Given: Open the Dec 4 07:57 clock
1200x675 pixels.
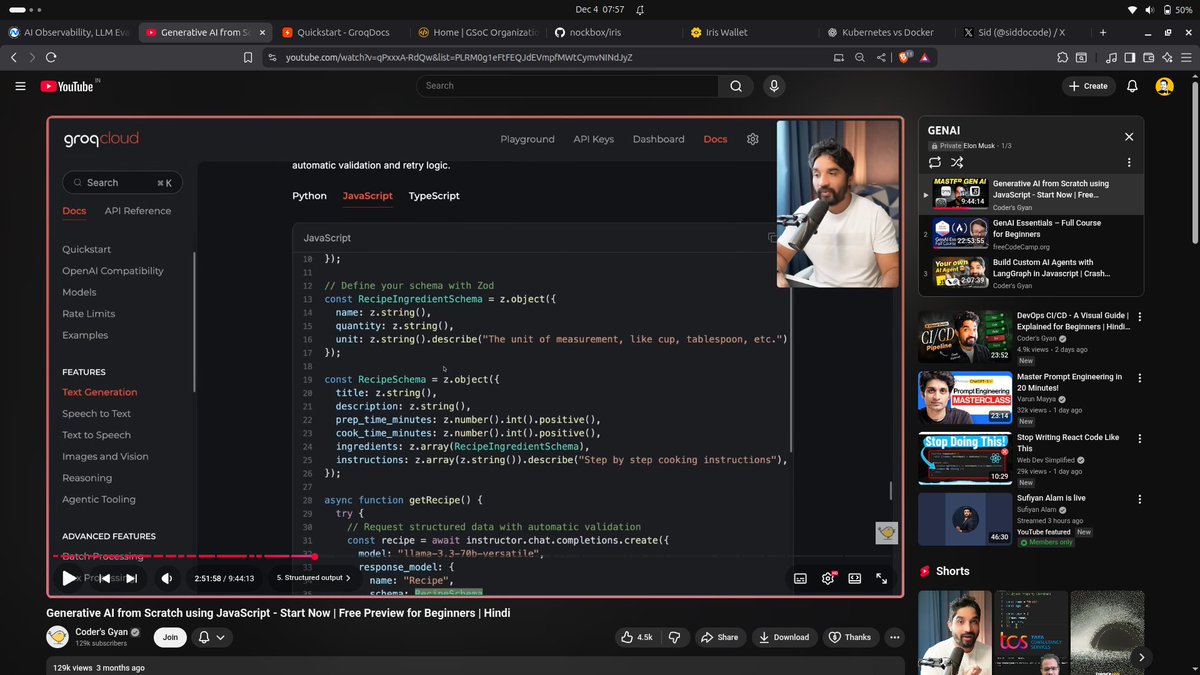Looking at the screenshot, I should 600,8.
